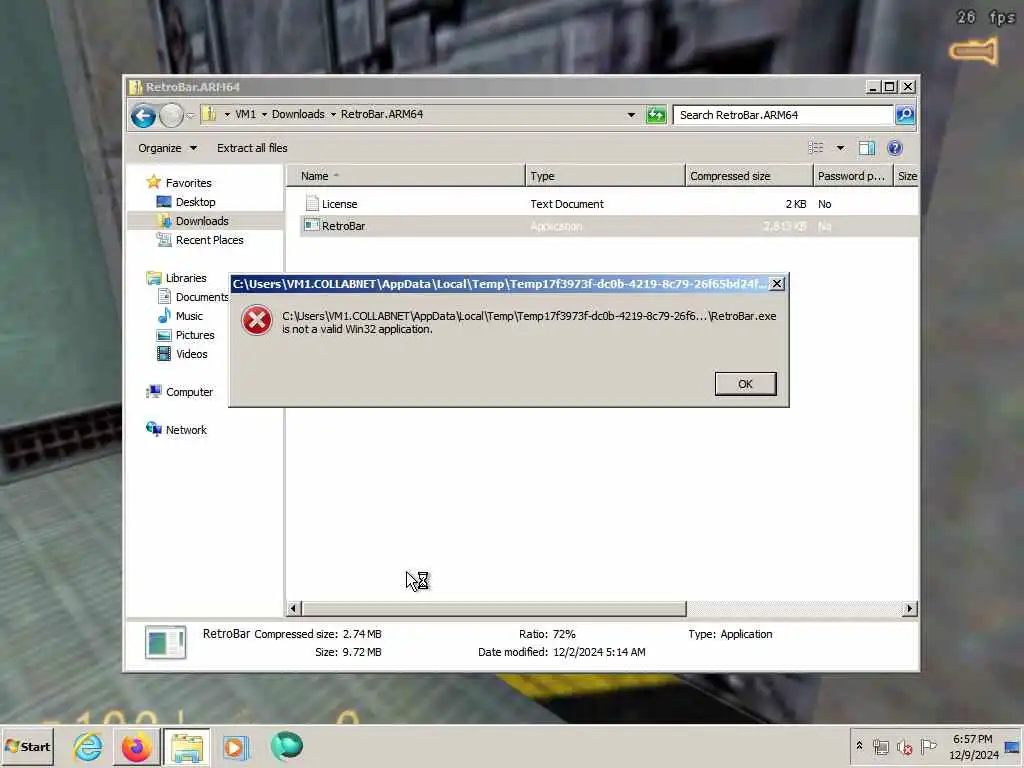Click the horizontal scrollbar thumb
This screenshot has height=768, width=1024.
click(x=494, y=609)
